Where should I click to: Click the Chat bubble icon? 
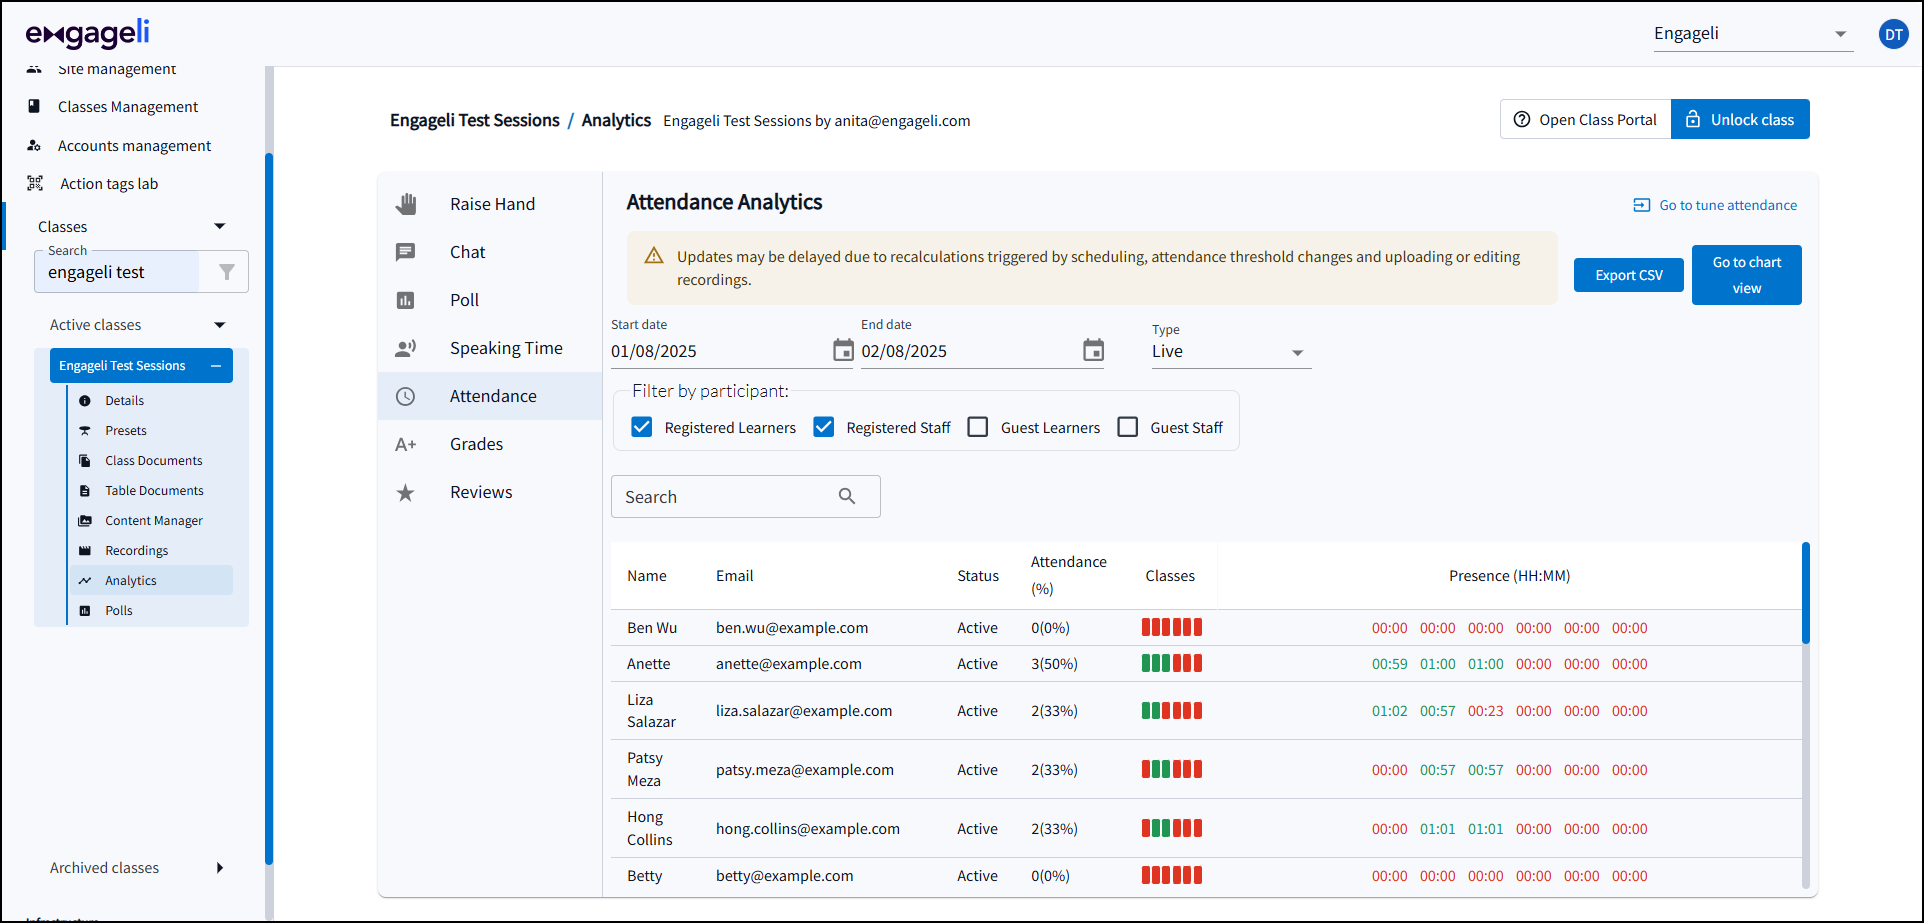coord(405,252)
